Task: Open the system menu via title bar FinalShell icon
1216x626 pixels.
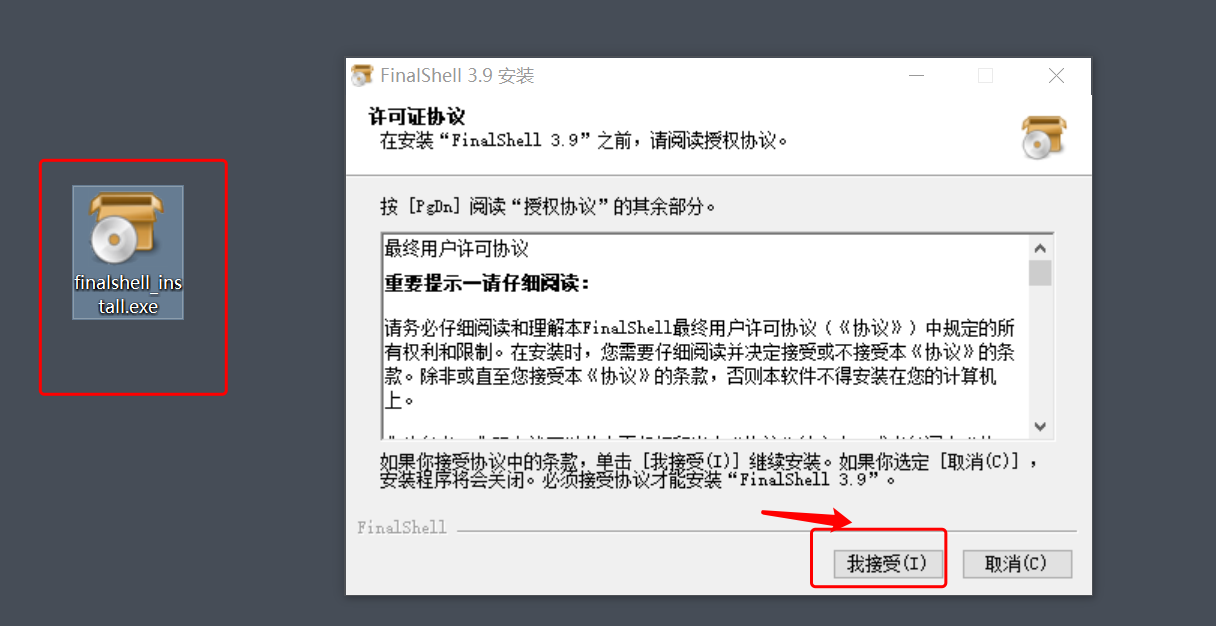Action: pyautogui.click(x=362, y=76)
